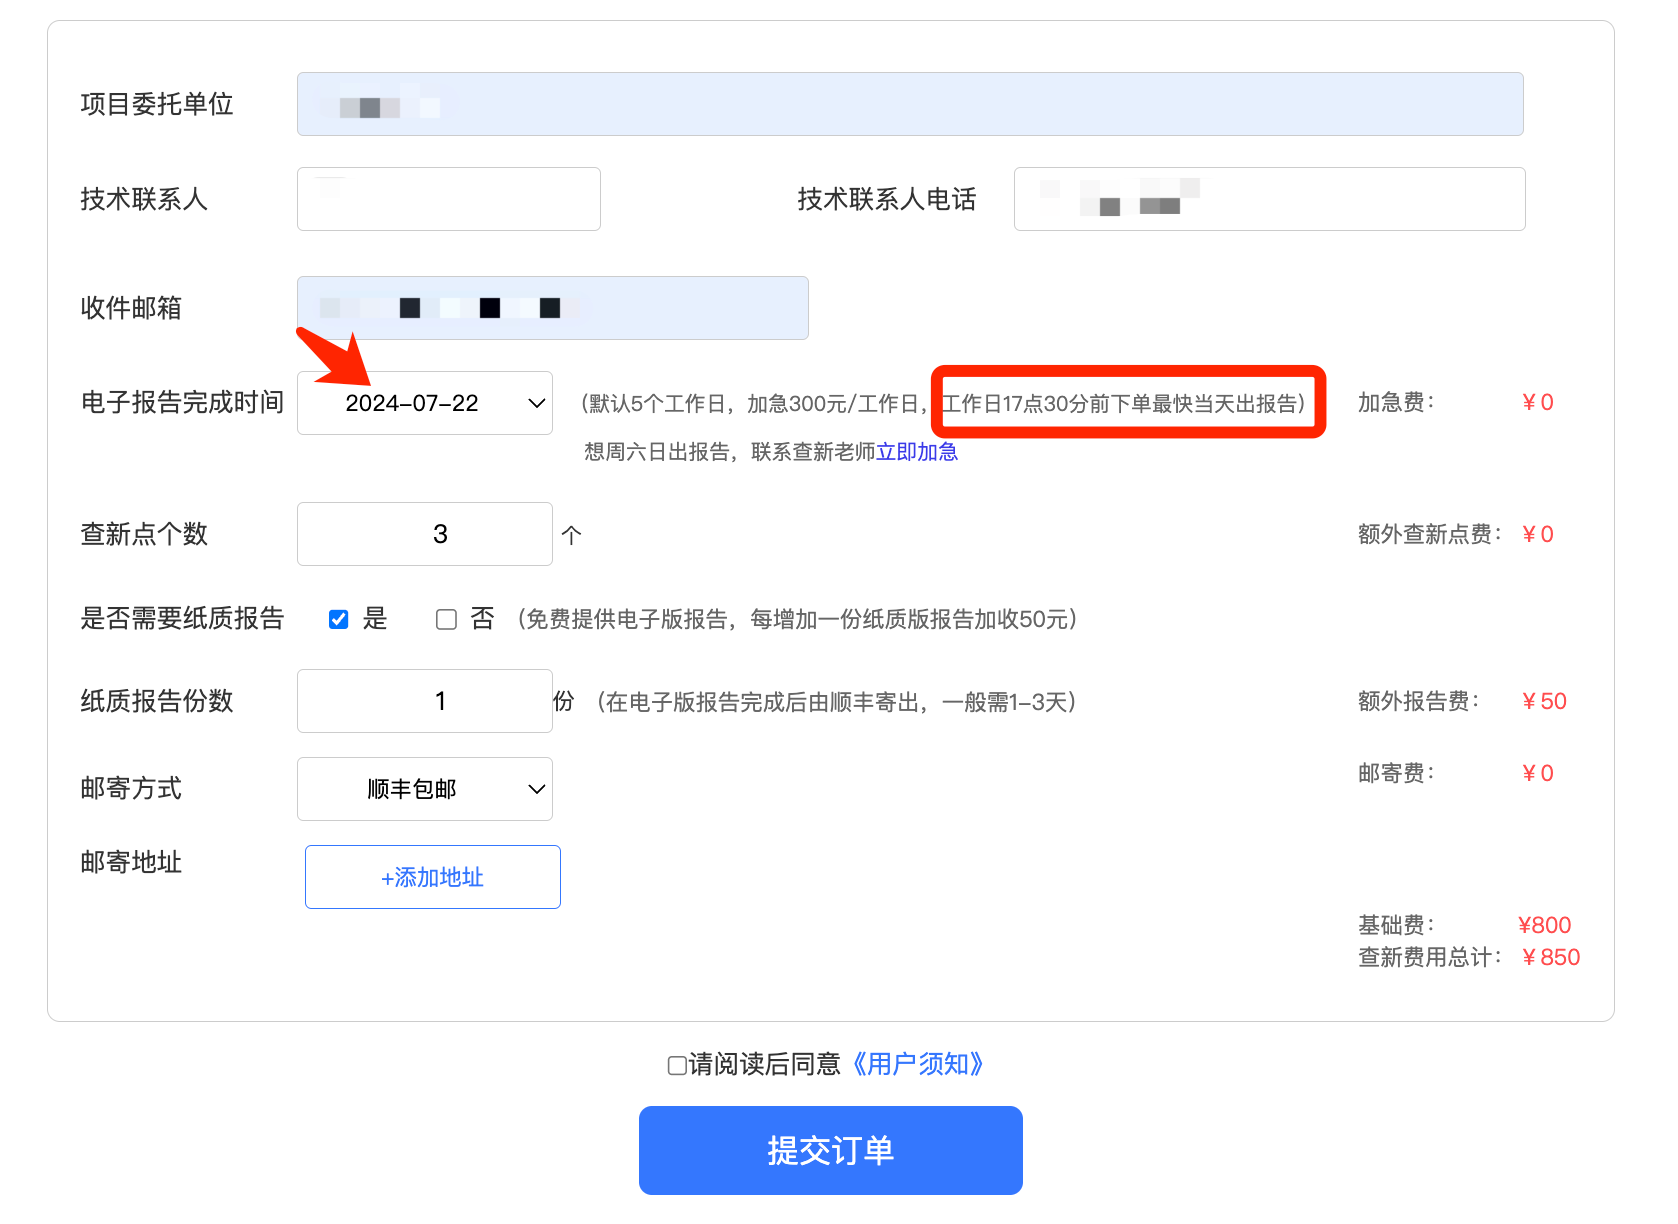This screenshot has height=1224, width=1678.
Task: Open the 电子报告完成时间 date dropdown
Action: 425,403
